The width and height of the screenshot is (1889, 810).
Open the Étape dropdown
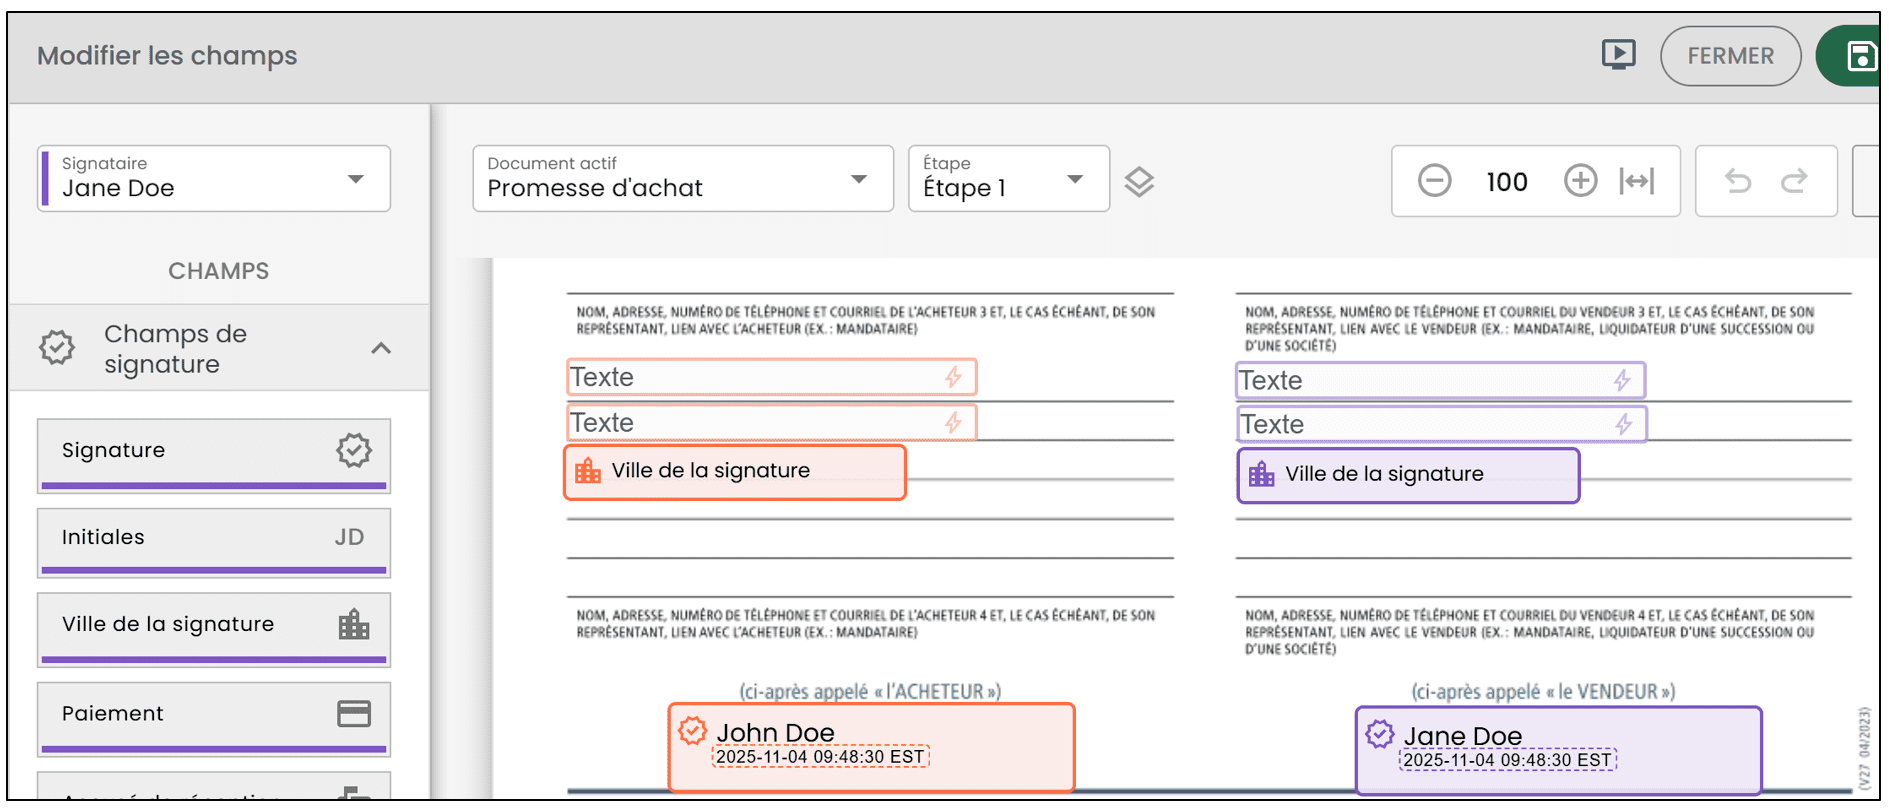[1008, 179]
